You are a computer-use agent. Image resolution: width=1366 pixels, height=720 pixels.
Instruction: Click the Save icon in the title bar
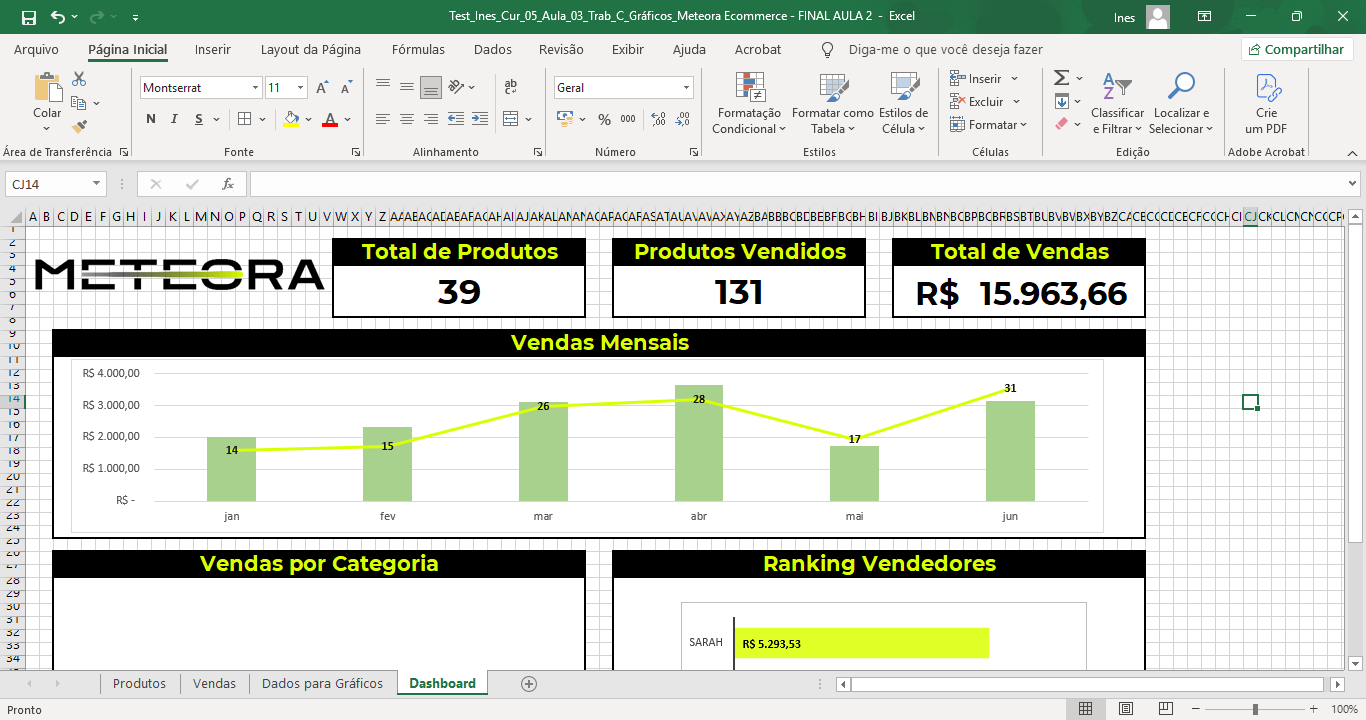29,17
